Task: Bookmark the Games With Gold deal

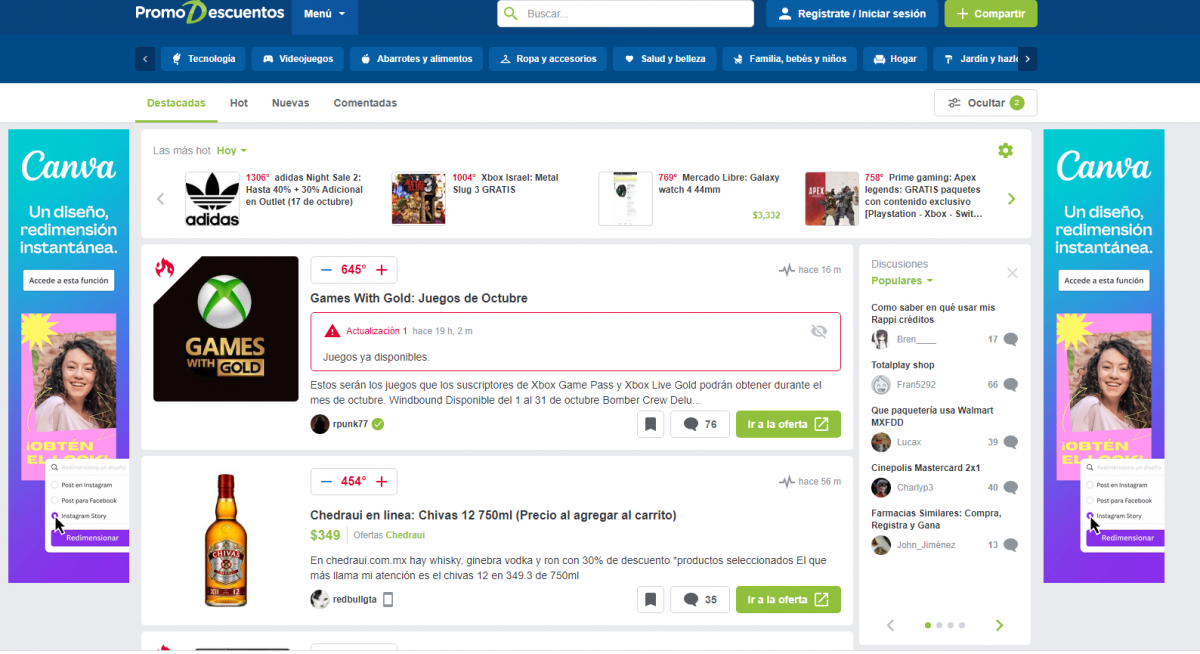Action: coord(650,424)
